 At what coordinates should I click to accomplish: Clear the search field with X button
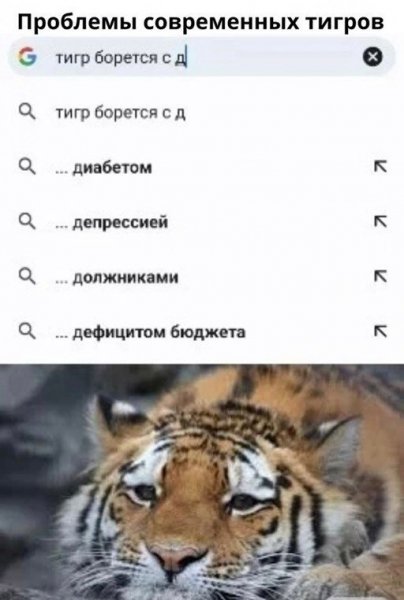click(372, 57)
